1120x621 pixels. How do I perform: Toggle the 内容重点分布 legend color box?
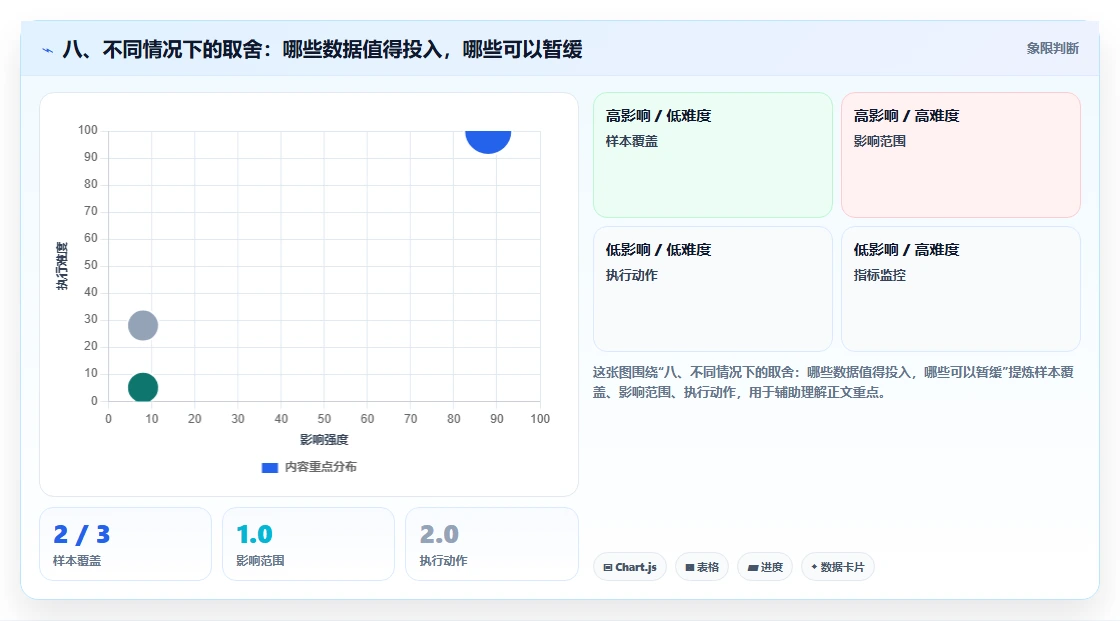[x=270, y=467]
